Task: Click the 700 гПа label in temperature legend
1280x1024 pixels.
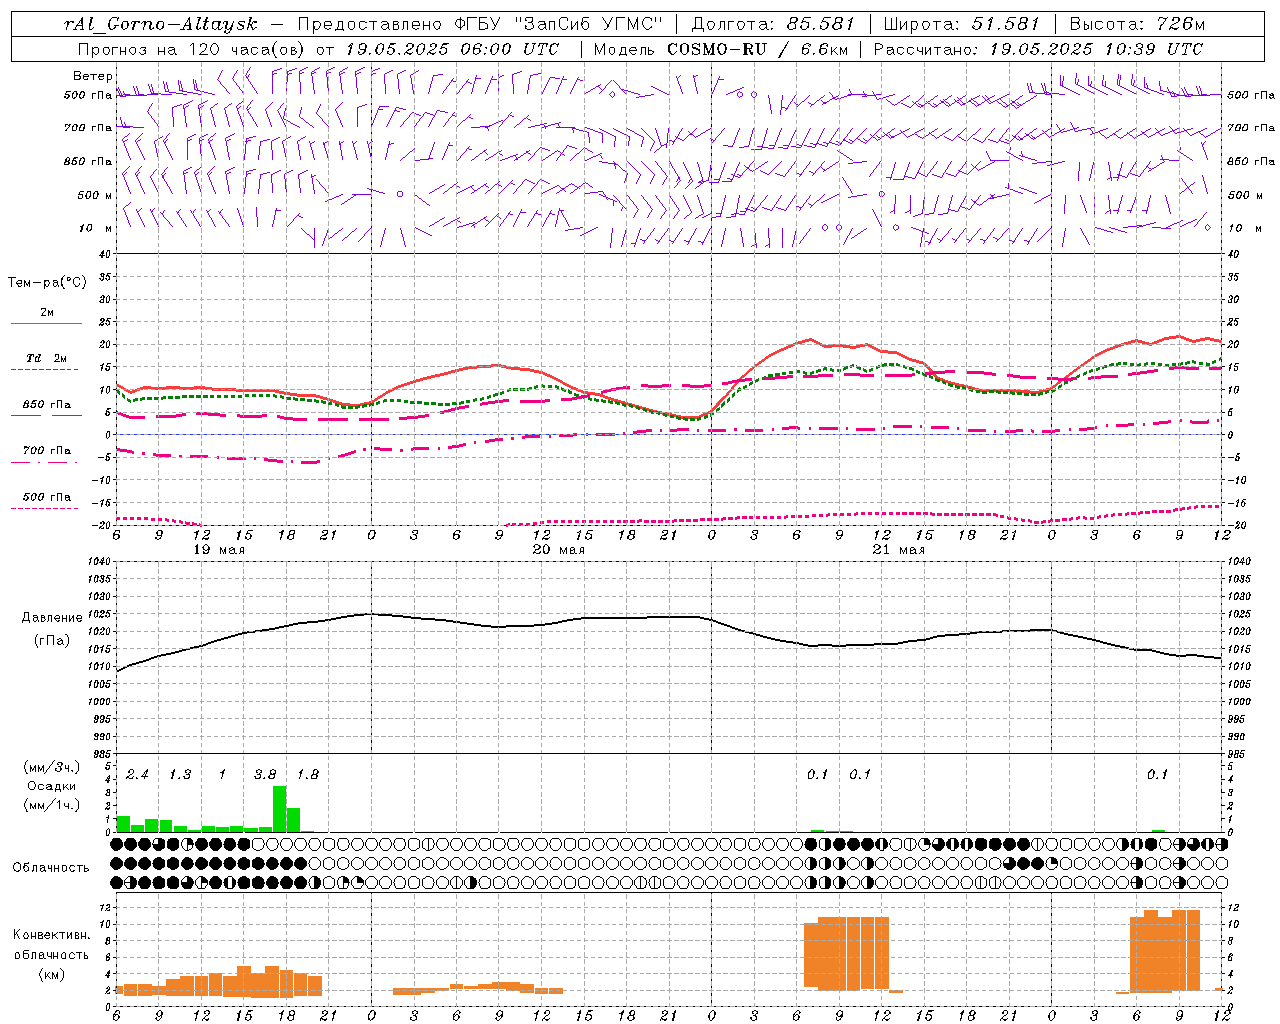Action: point(47,451)
